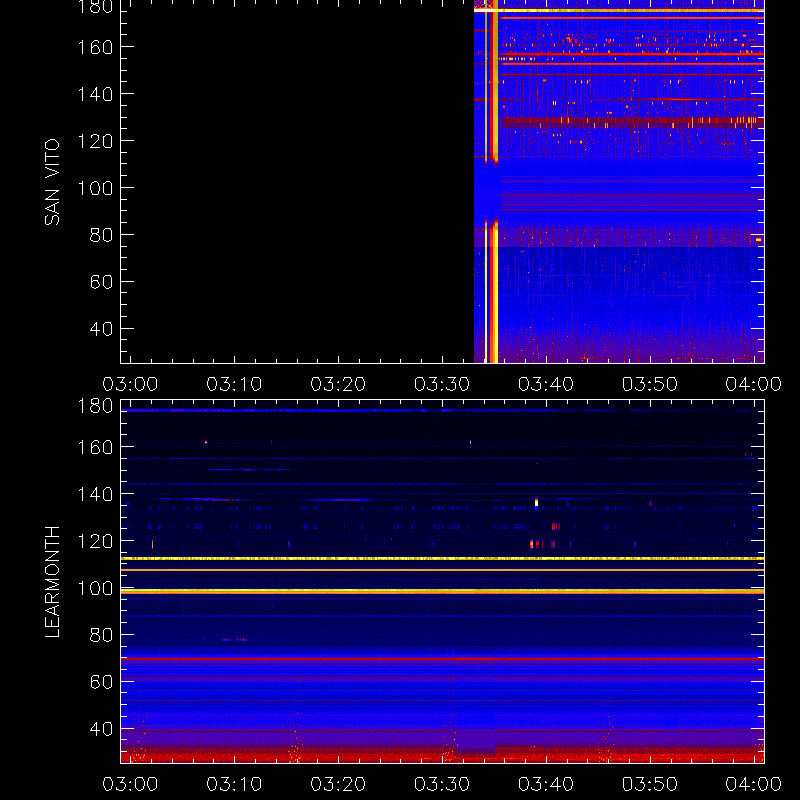This screenshot has height=800, width=800.
Task: Choose the 03:30 time label below Learmonth plot
Action: point(442,784)
